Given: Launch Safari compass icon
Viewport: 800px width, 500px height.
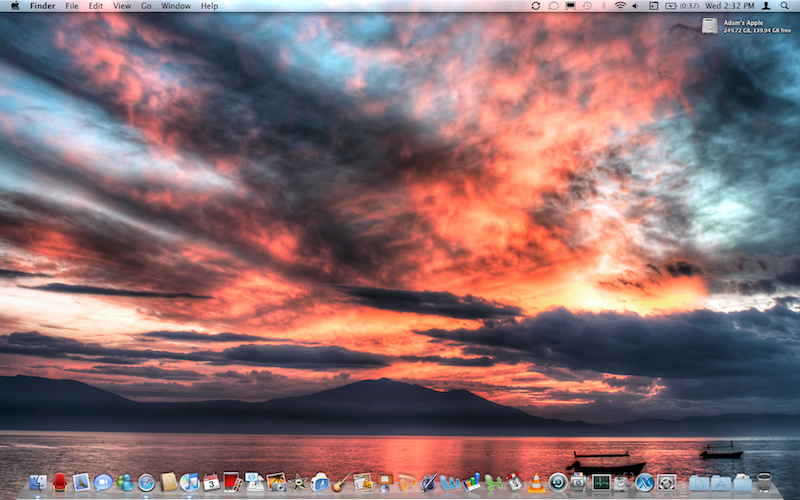Looking at the screenshot, I should [x=146, y=482].
